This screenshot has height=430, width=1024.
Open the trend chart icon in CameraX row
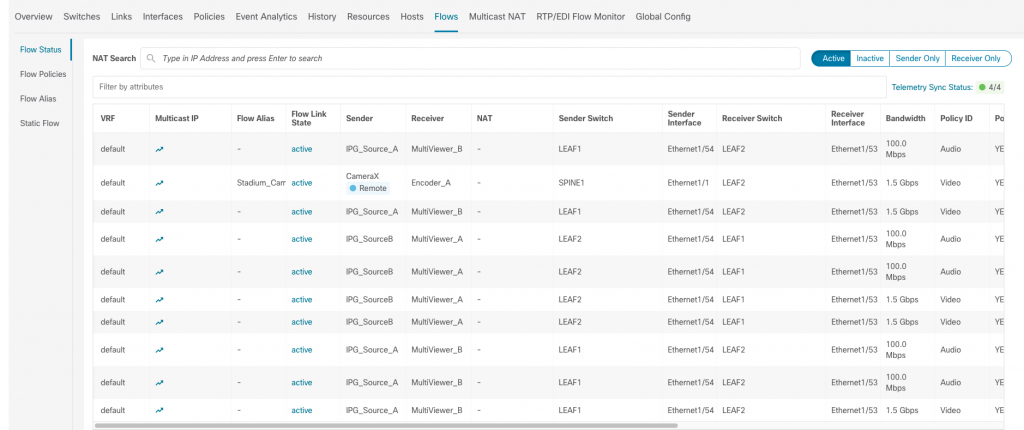pyautogui.click(x=159, y=183)
